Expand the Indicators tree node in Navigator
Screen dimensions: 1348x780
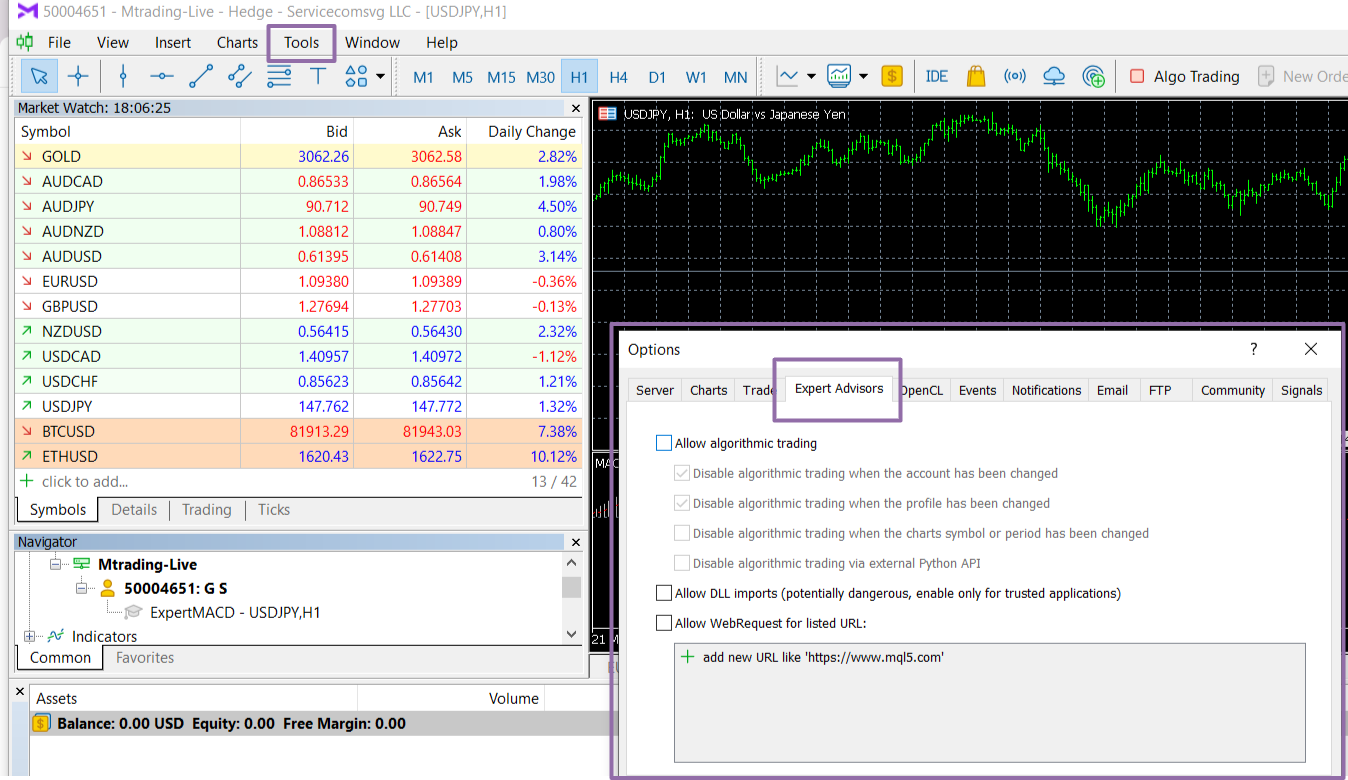[x=29, y=636]
